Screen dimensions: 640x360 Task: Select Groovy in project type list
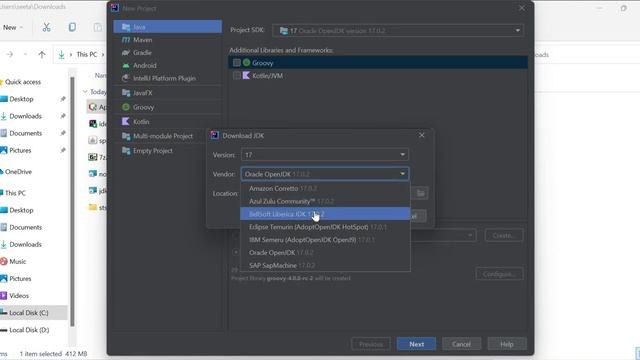[x=168, y=107]
